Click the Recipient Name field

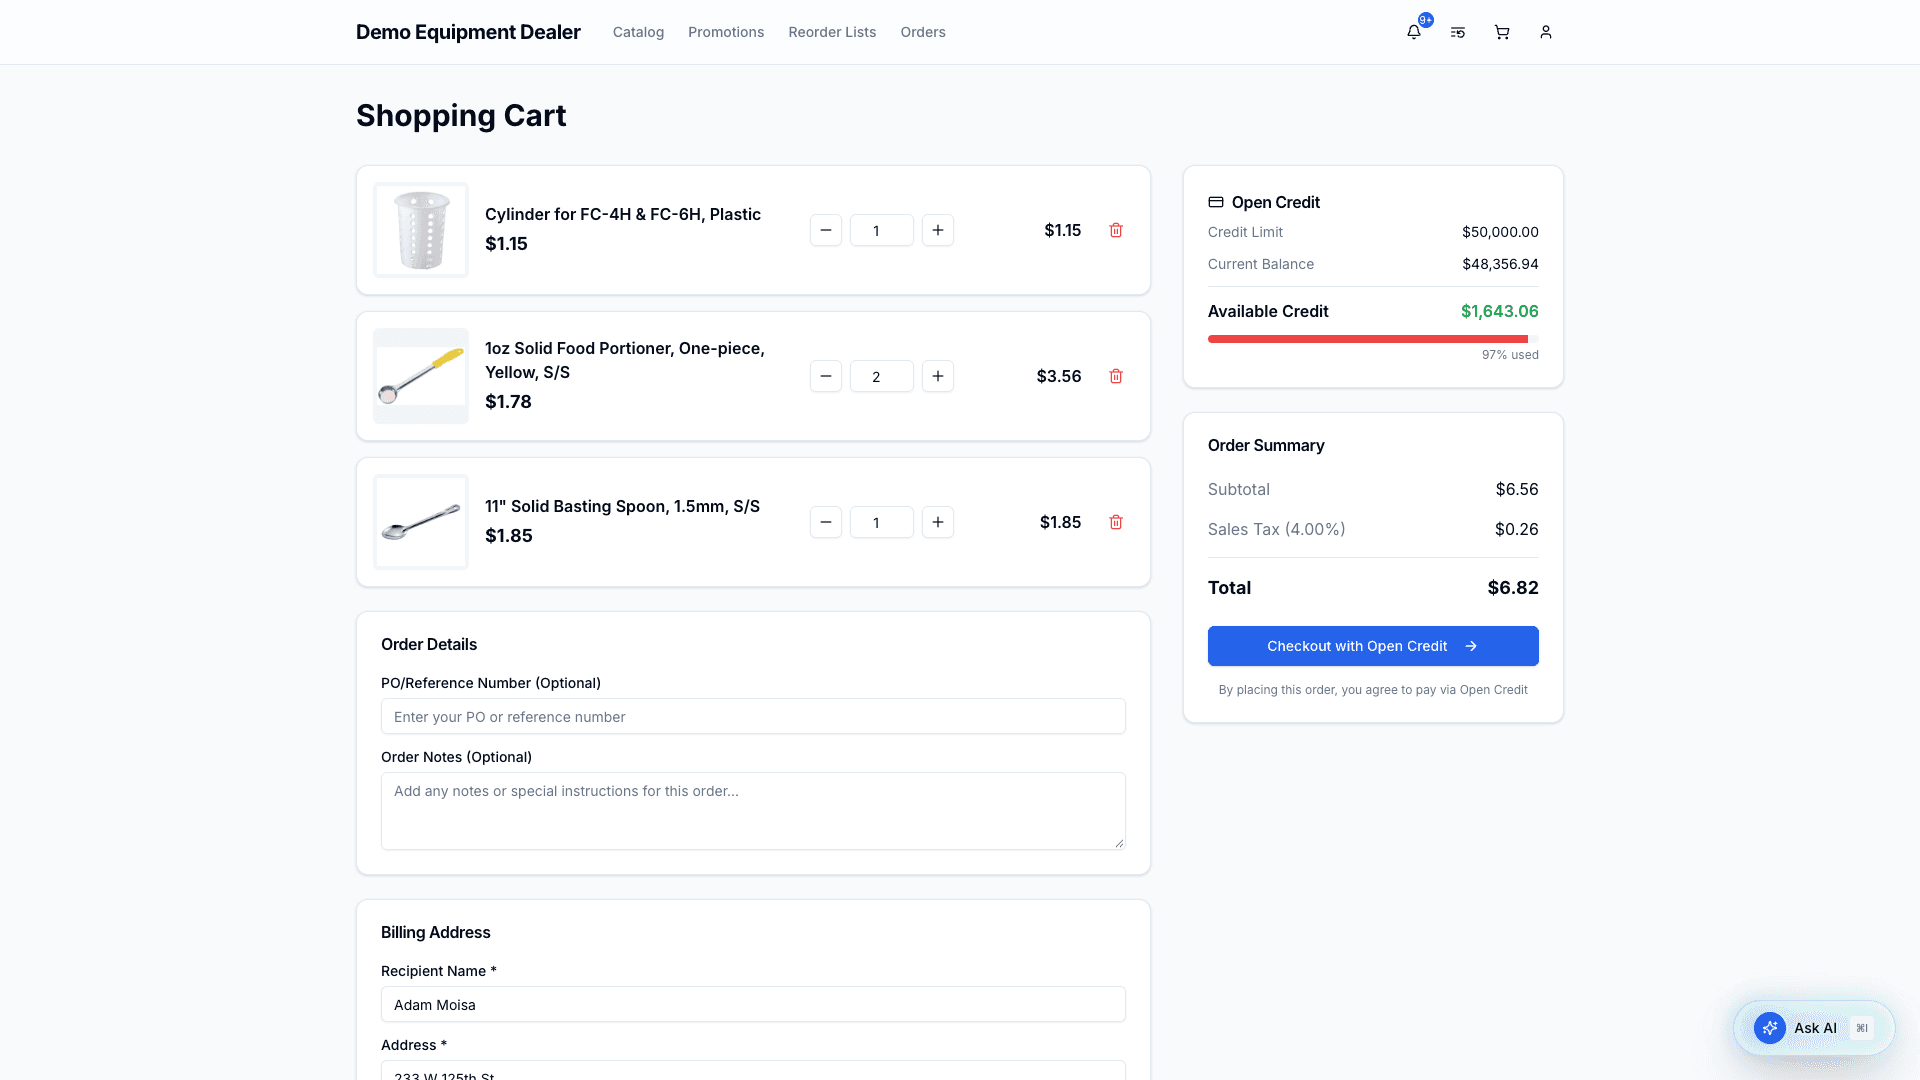click(753, 1004)
